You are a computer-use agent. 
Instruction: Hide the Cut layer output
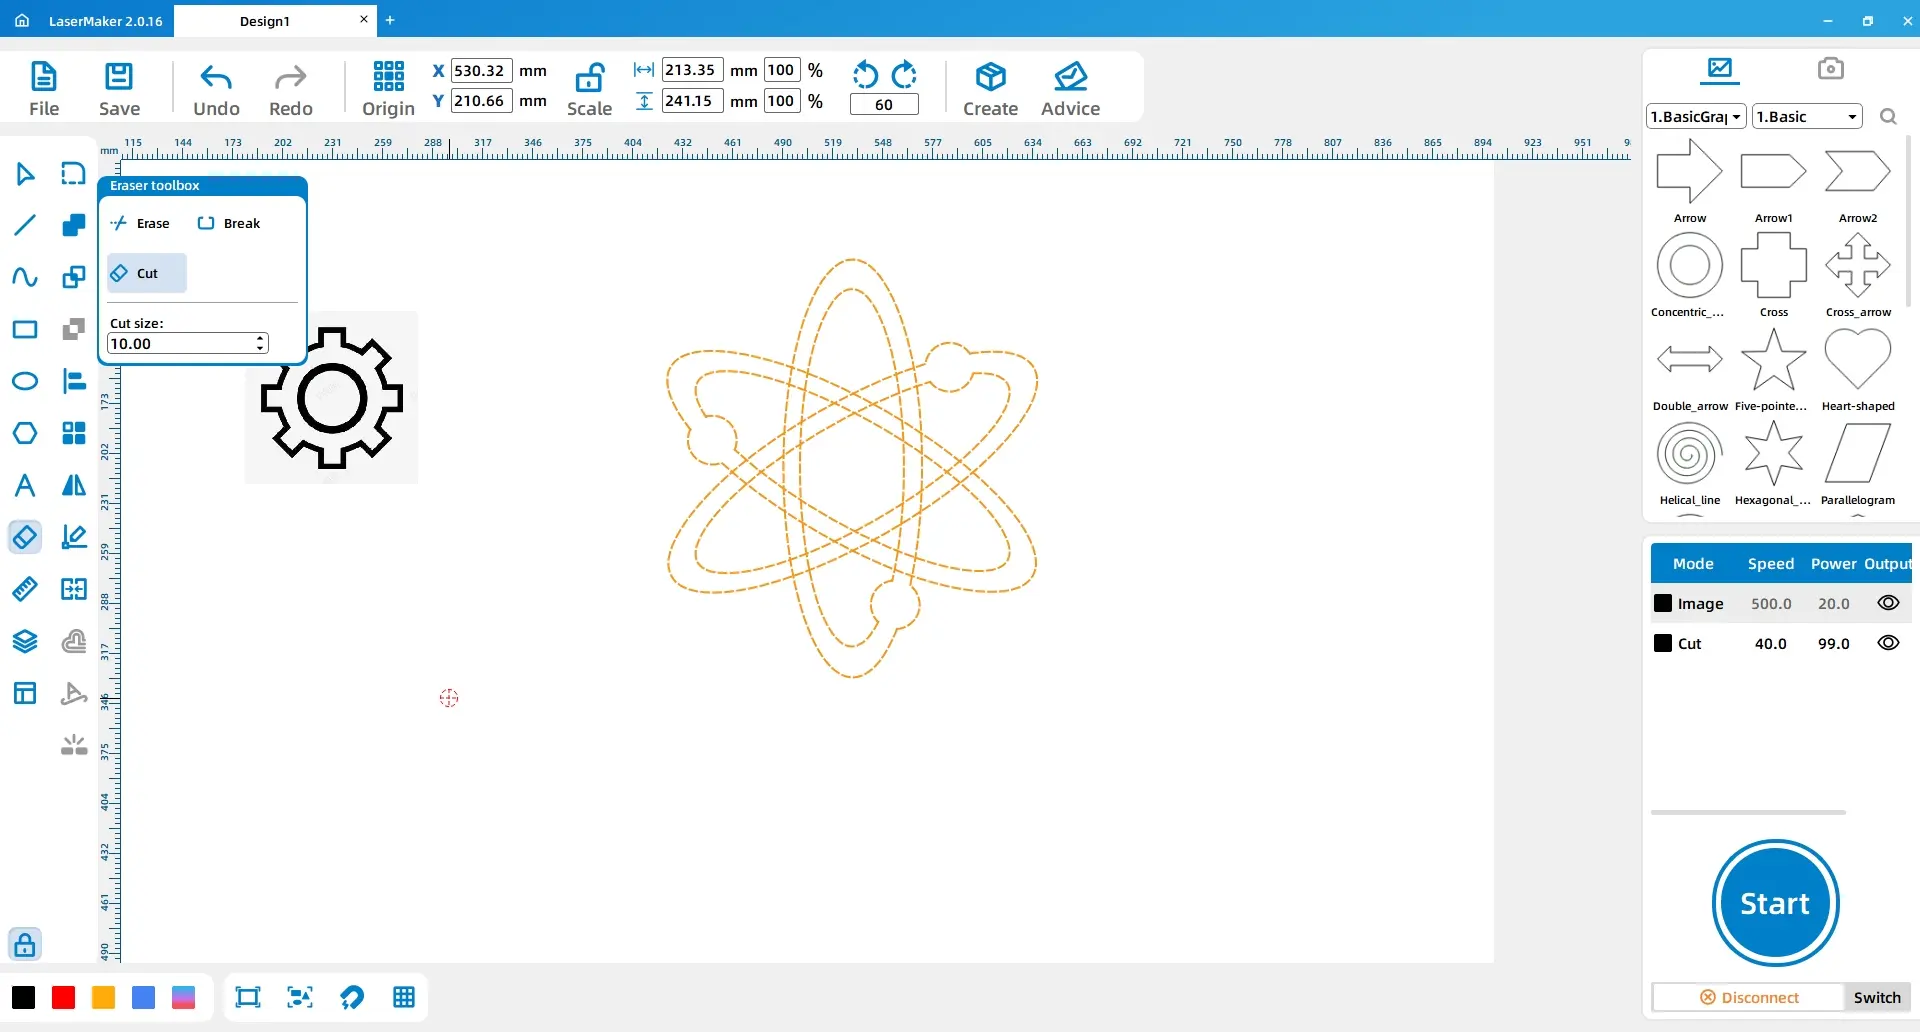tap(1888, 643)
